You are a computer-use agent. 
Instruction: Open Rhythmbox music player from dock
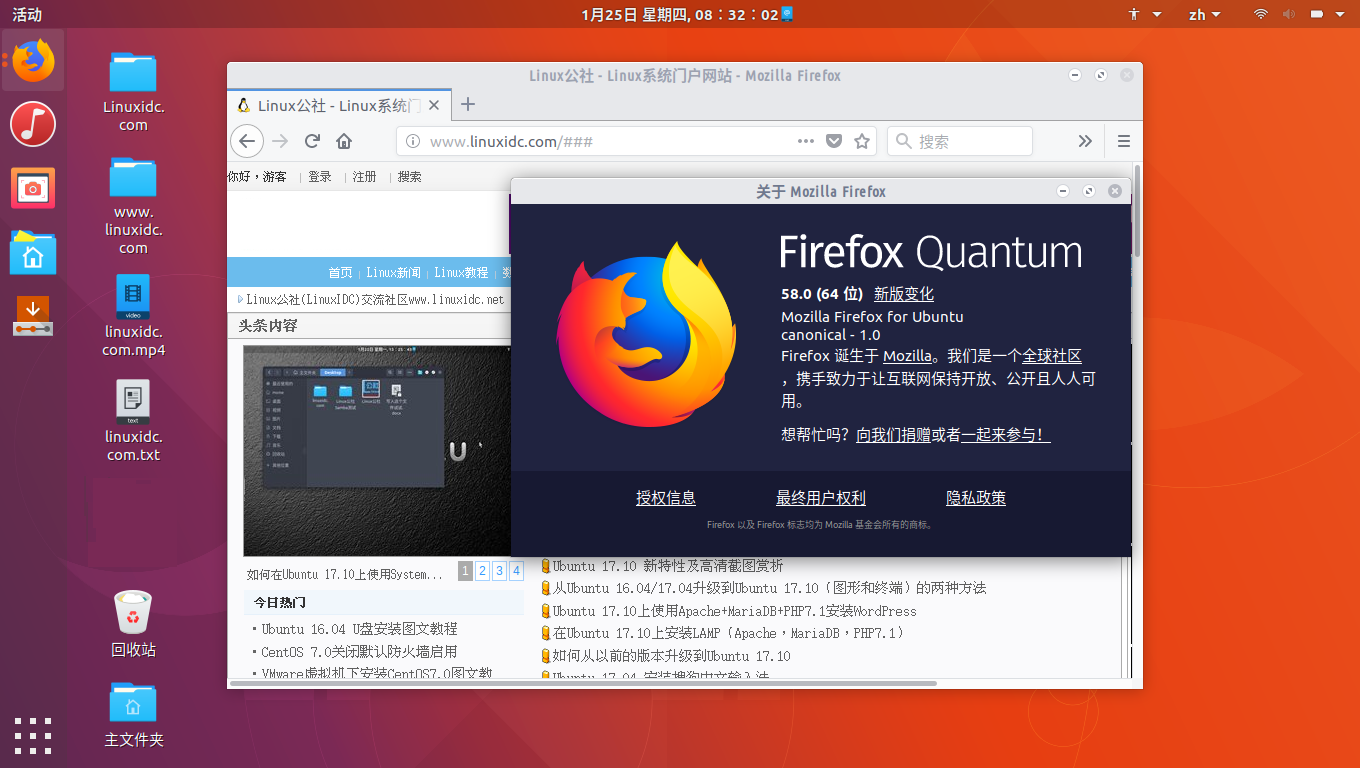[x=33, y=124]
